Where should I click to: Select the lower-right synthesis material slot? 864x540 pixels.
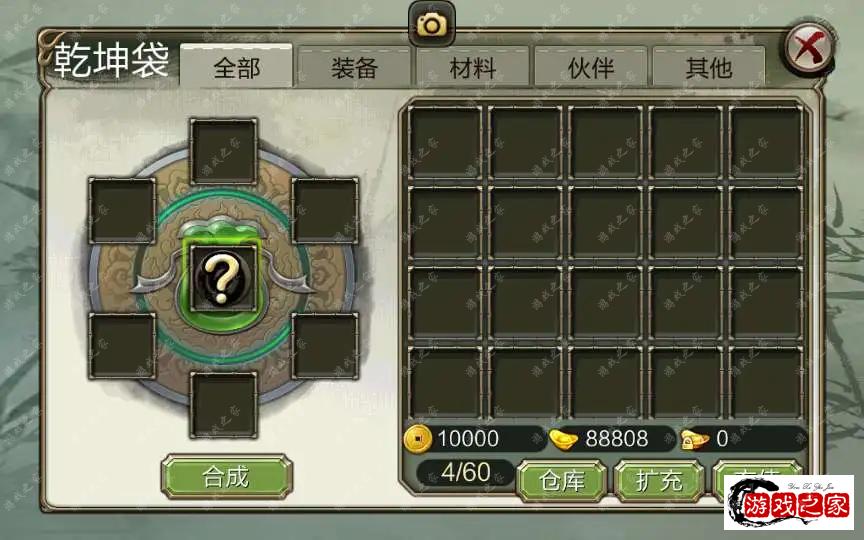325,346
